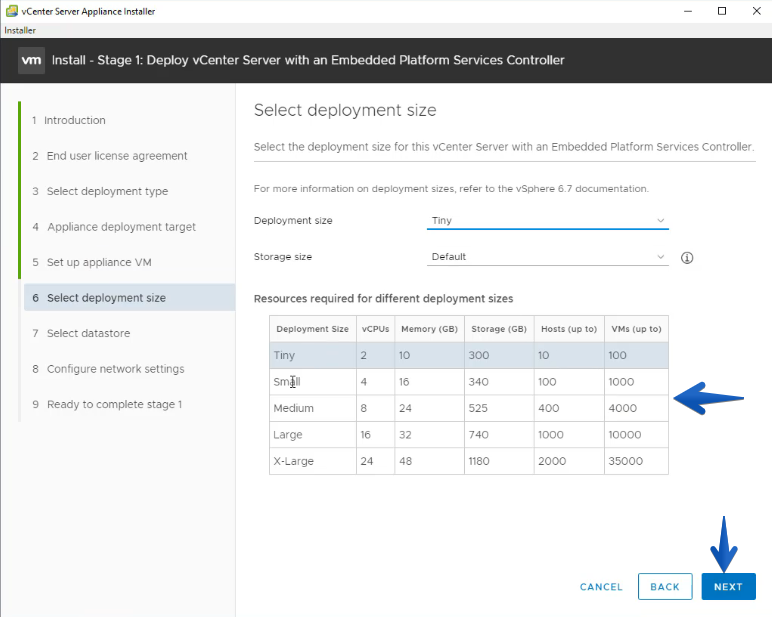
Task: Go to step 1 Introduction
Action: 69,120
